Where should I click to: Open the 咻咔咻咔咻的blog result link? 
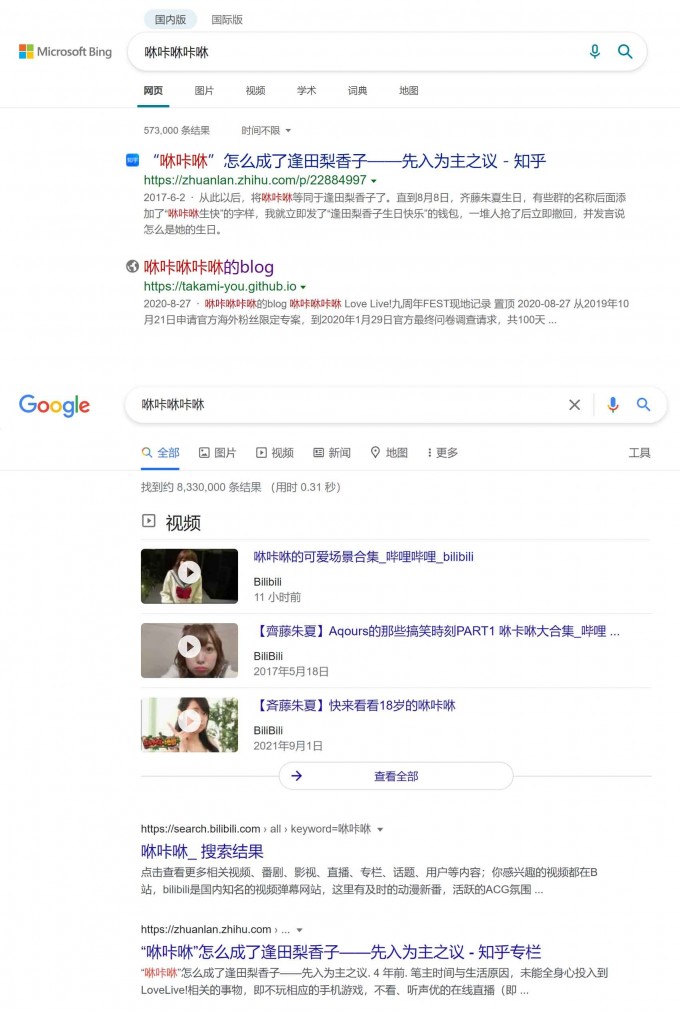coord(209,267)
